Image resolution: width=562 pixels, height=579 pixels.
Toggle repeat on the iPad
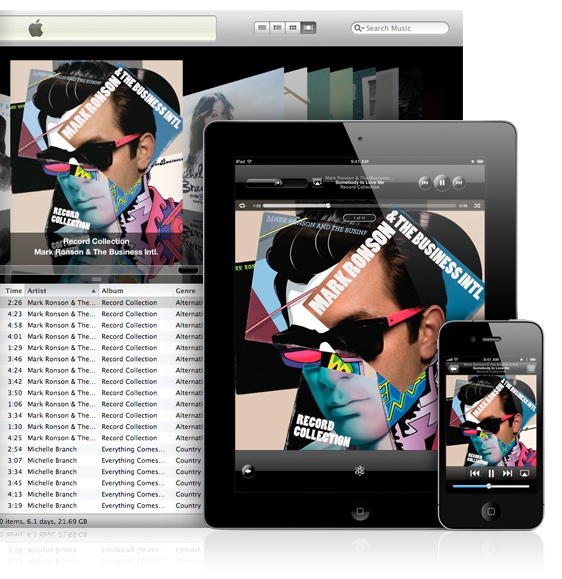point(242,206)
